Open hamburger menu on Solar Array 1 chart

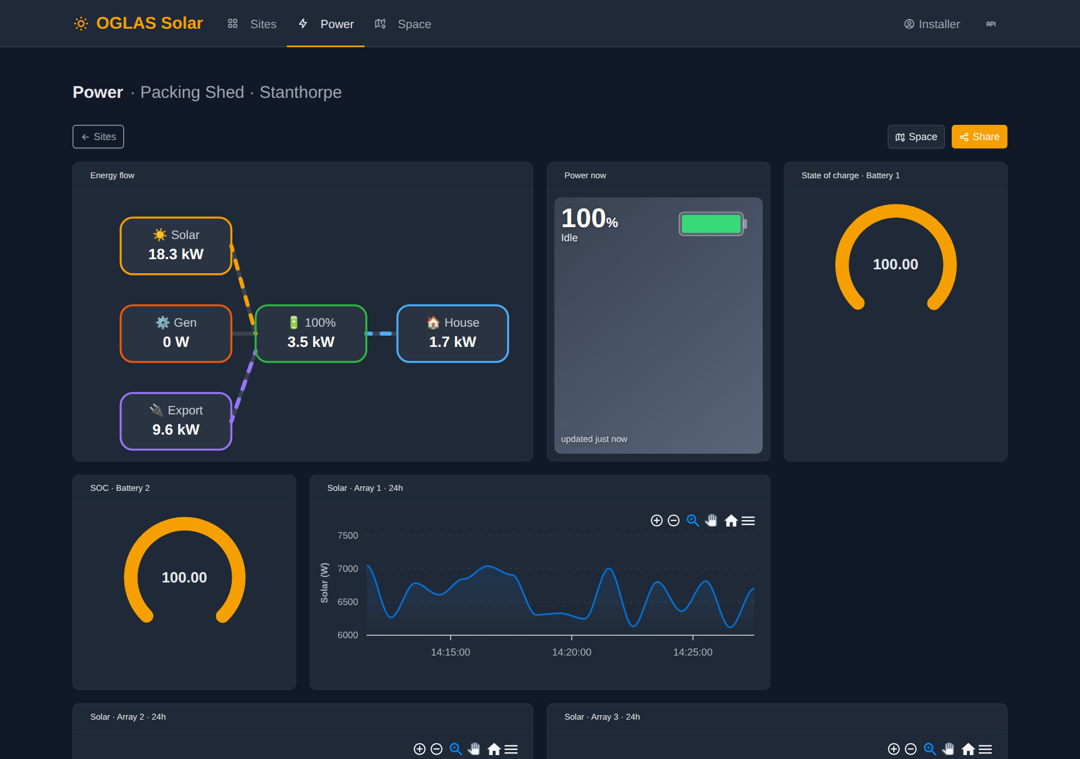click(x=748, y=521)
